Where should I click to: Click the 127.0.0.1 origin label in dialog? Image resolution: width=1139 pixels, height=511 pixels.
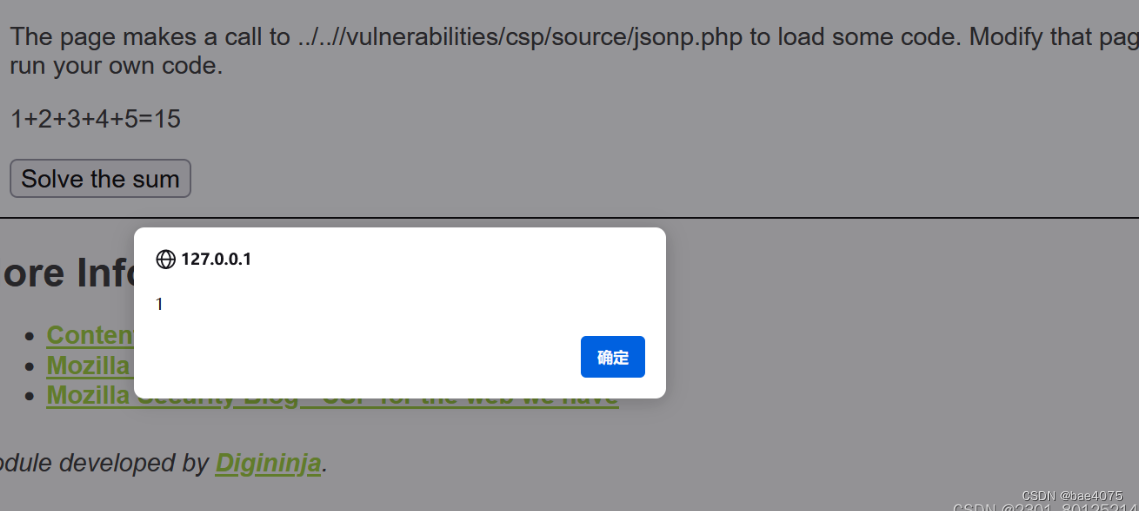[216, 259]
